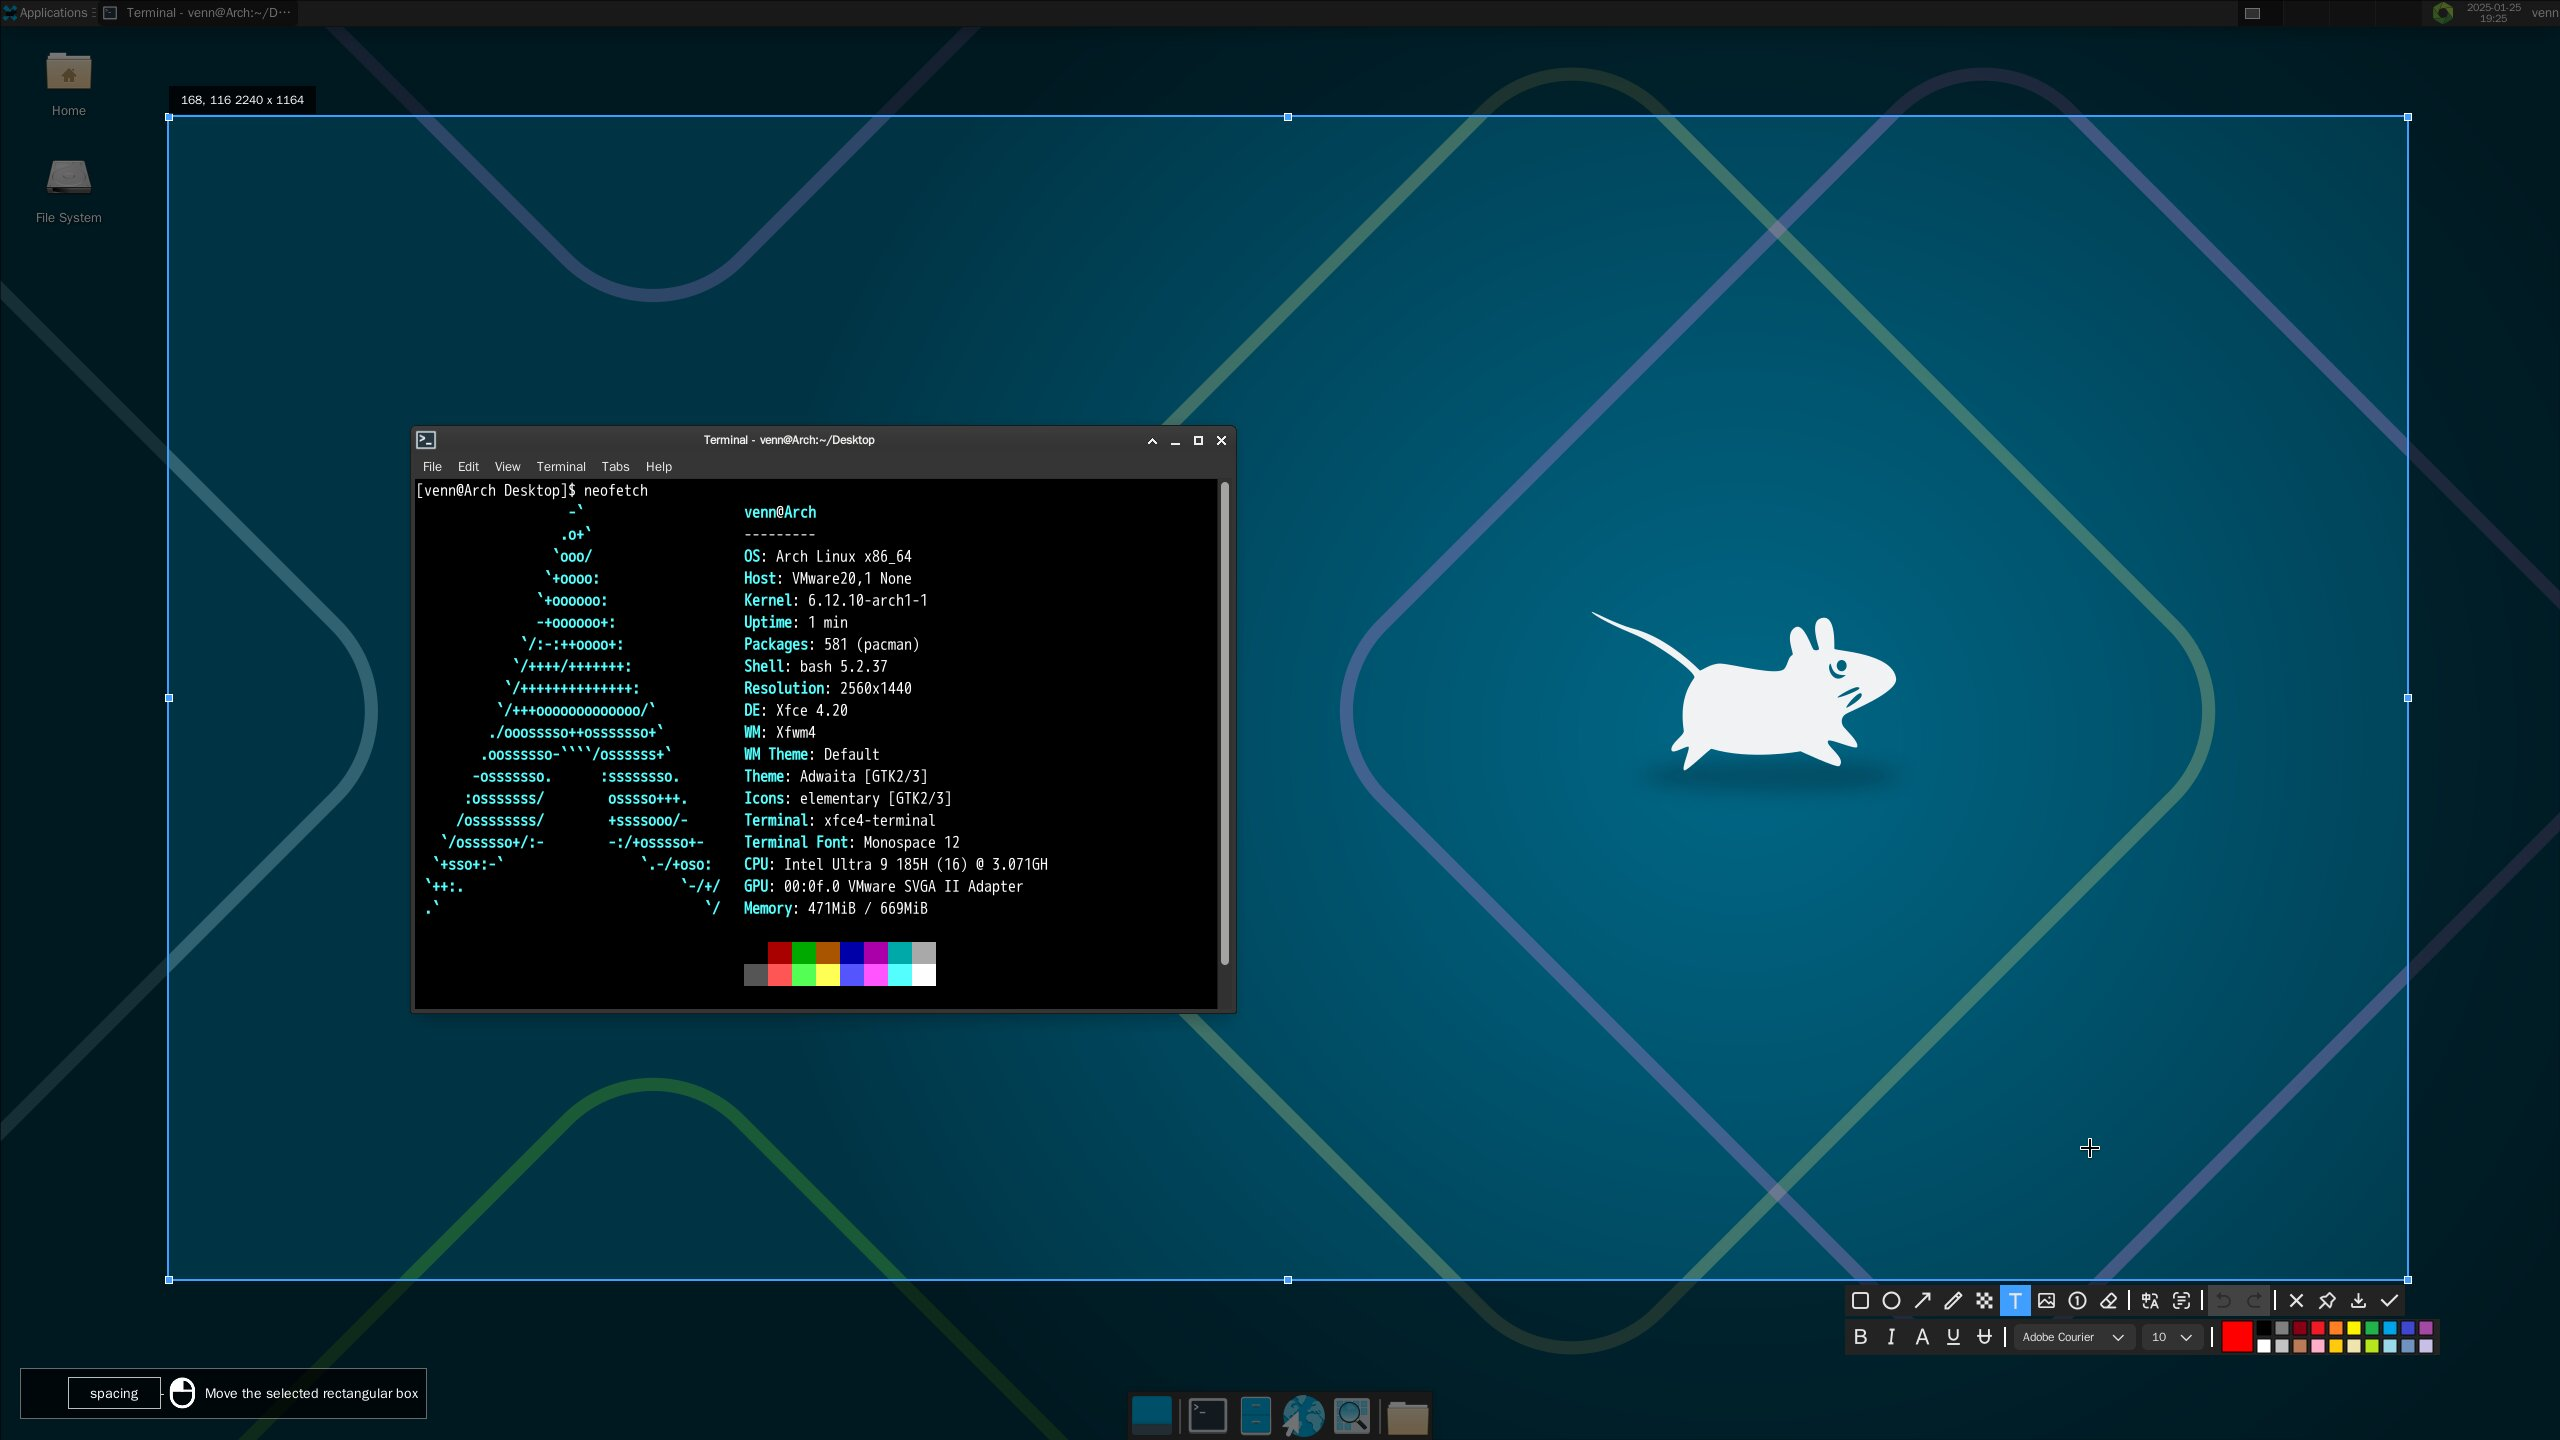
Task: Open the Adobe Courier font dropdown
Action: click(2072, 1337)
